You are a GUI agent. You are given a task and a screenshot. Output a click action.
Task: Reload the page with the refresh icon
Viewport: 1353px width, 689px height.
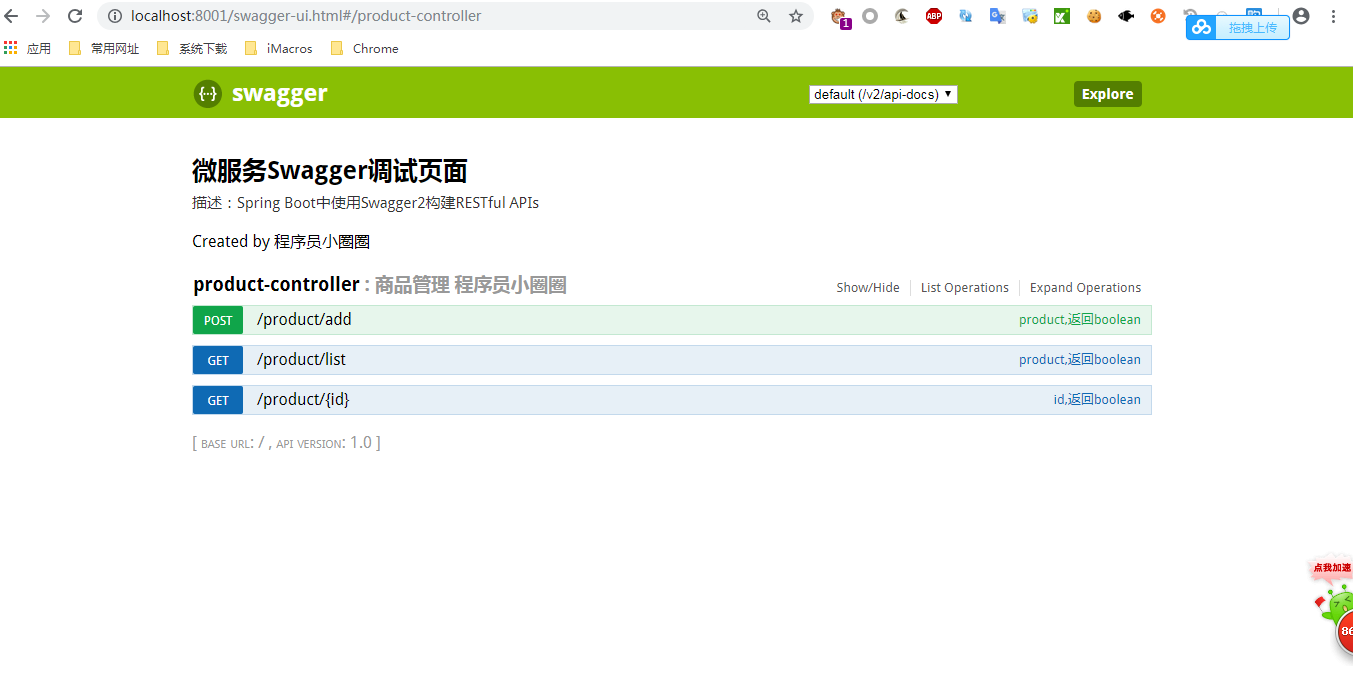pyautogui.click(x=75, y=16)
